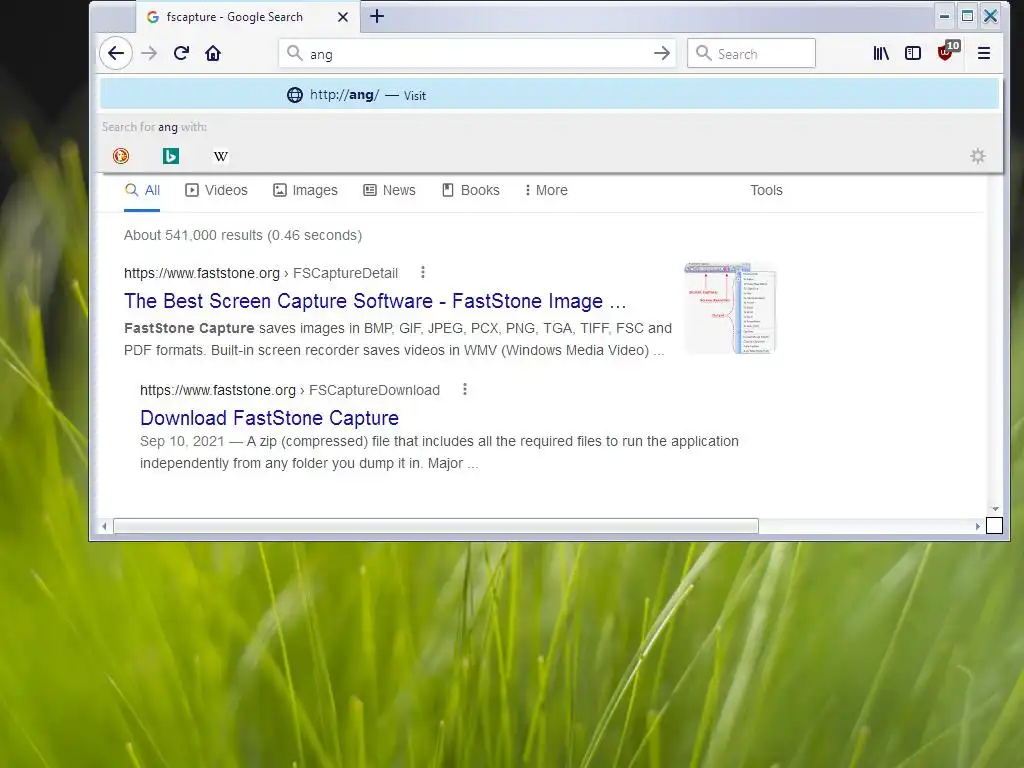1024x768 pixels.
Task: Open the Download FastStone Capture link
Action: tap(269, 418)
